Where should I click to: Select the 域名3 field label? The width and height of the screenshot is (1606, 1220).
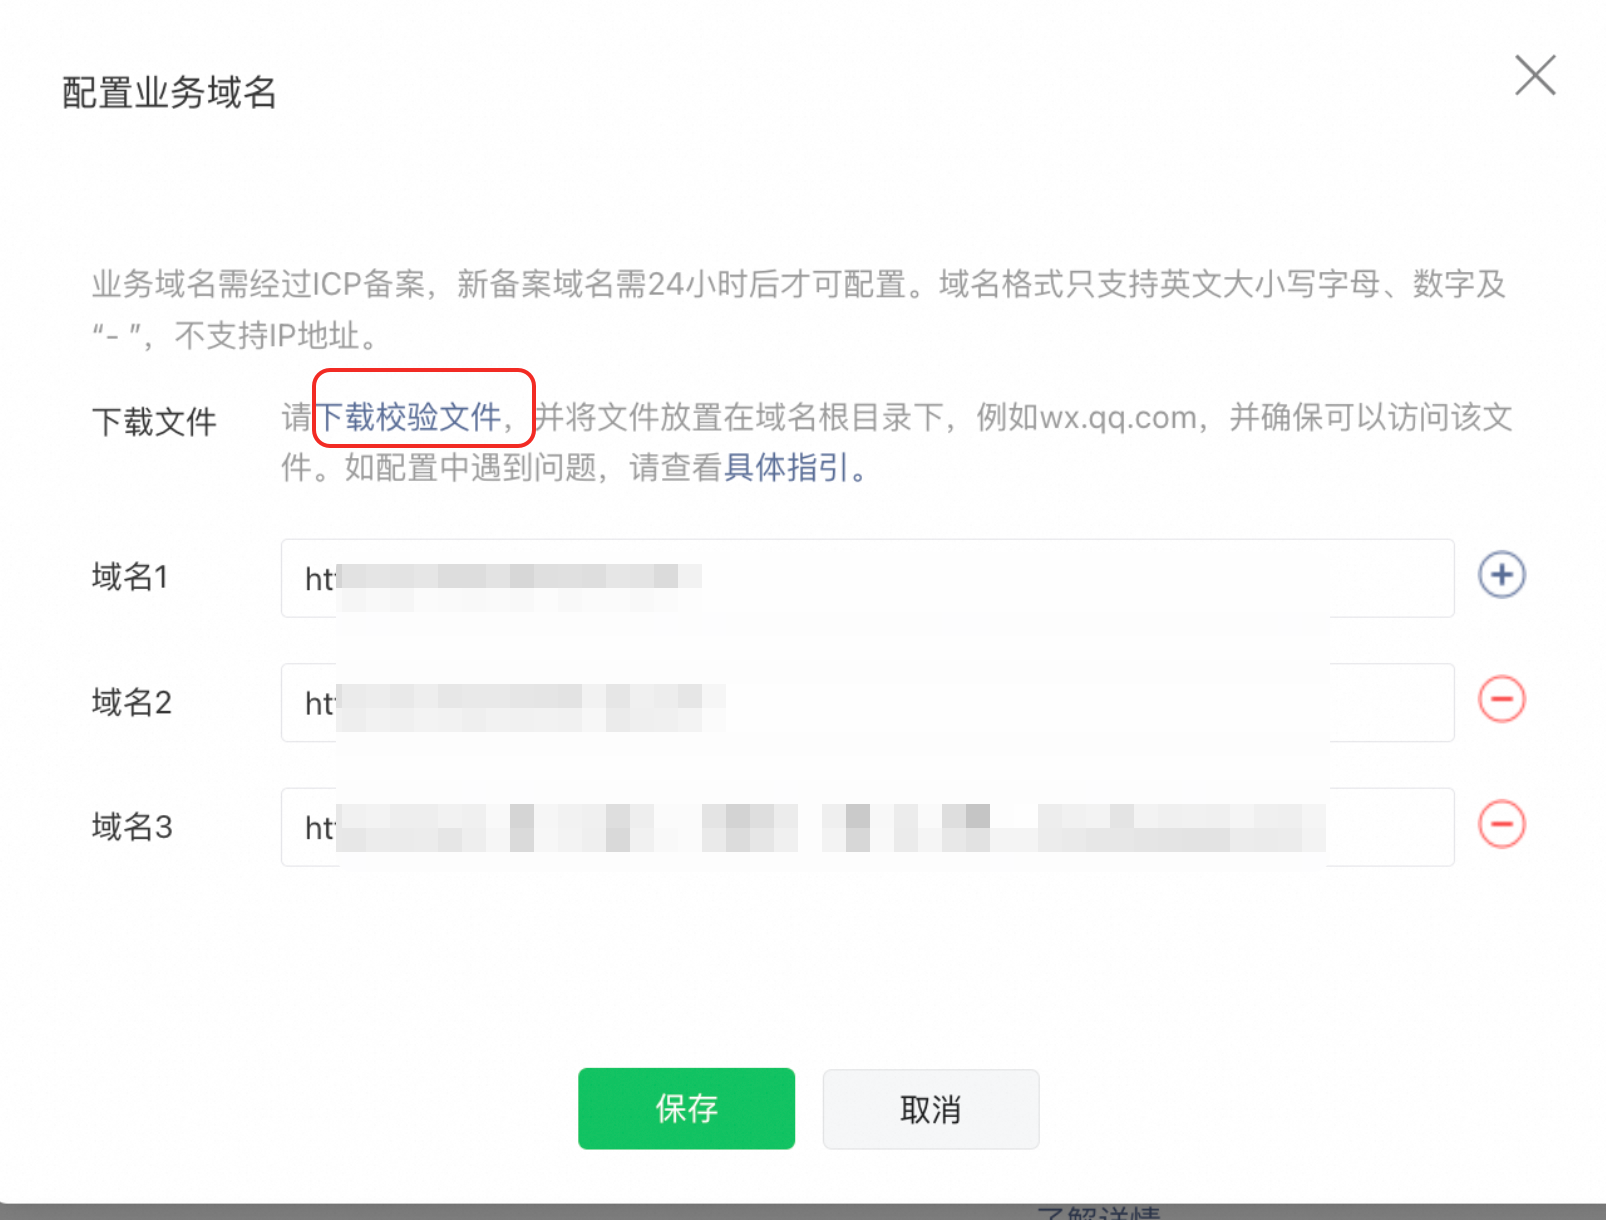[x=131, y=827]
